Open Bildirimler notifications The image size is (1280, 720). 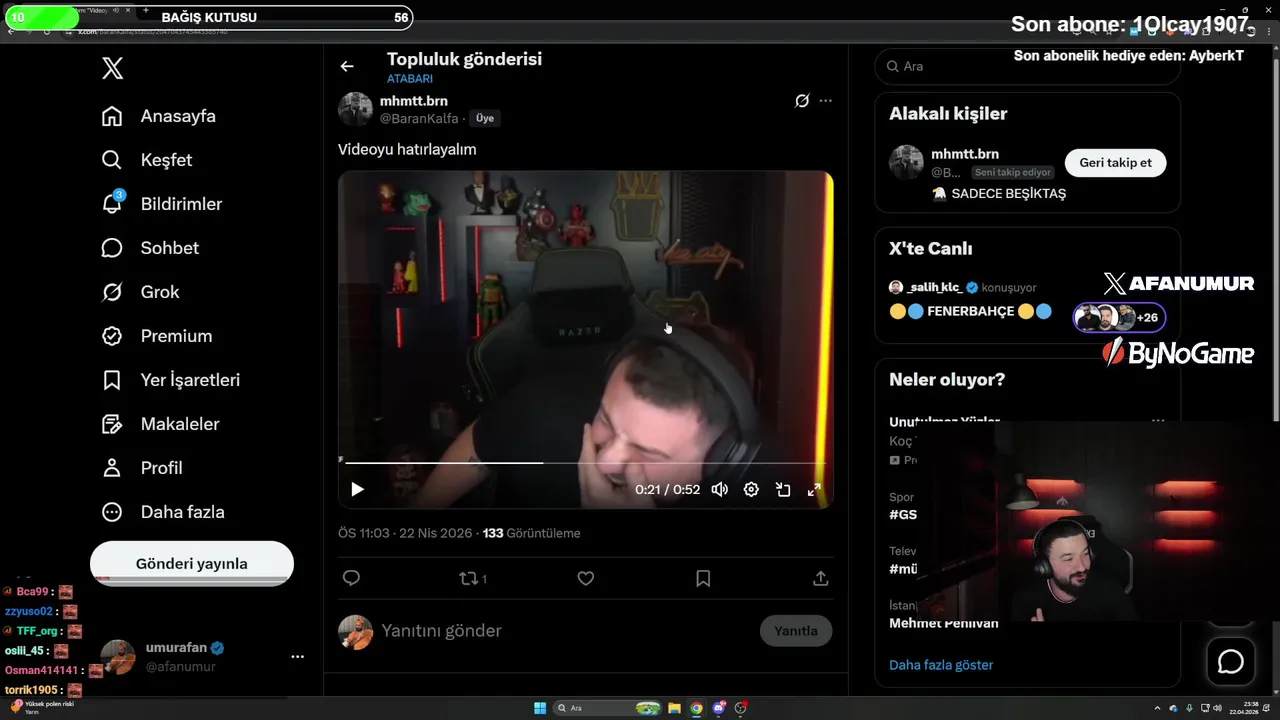pos(162,204)
